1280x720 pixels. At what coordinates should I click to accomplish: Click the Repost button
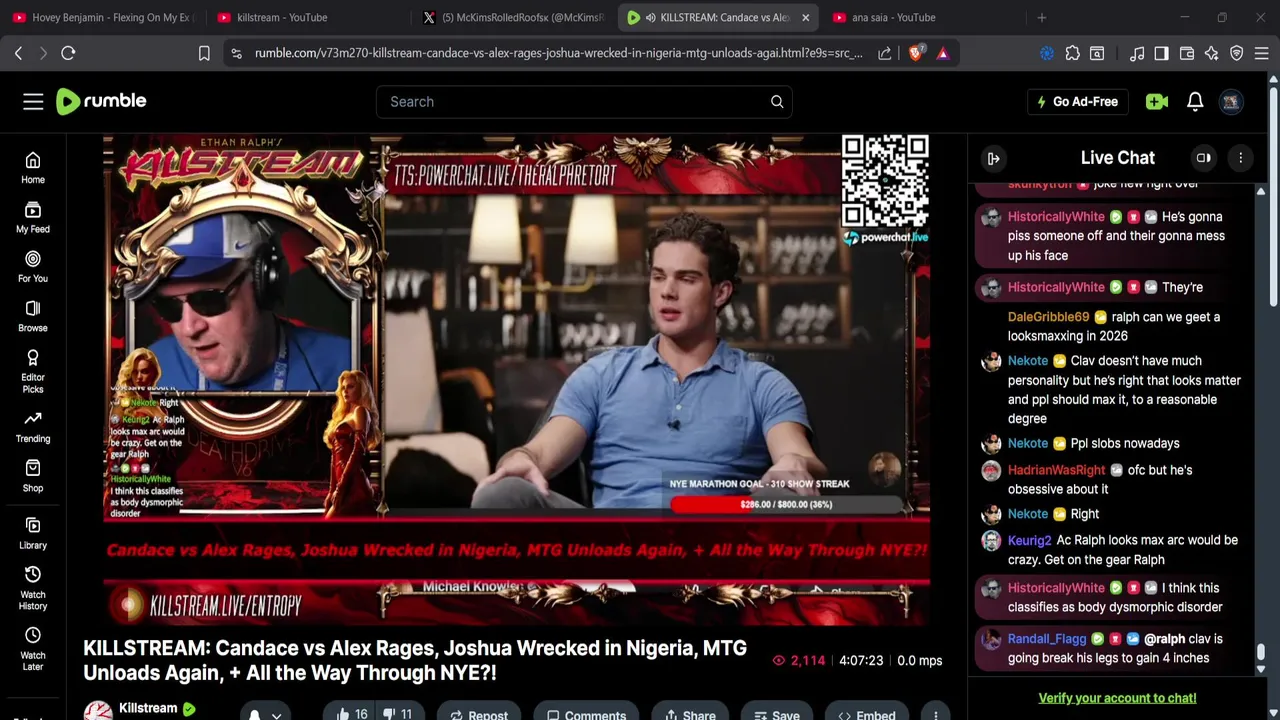[478, 714]
